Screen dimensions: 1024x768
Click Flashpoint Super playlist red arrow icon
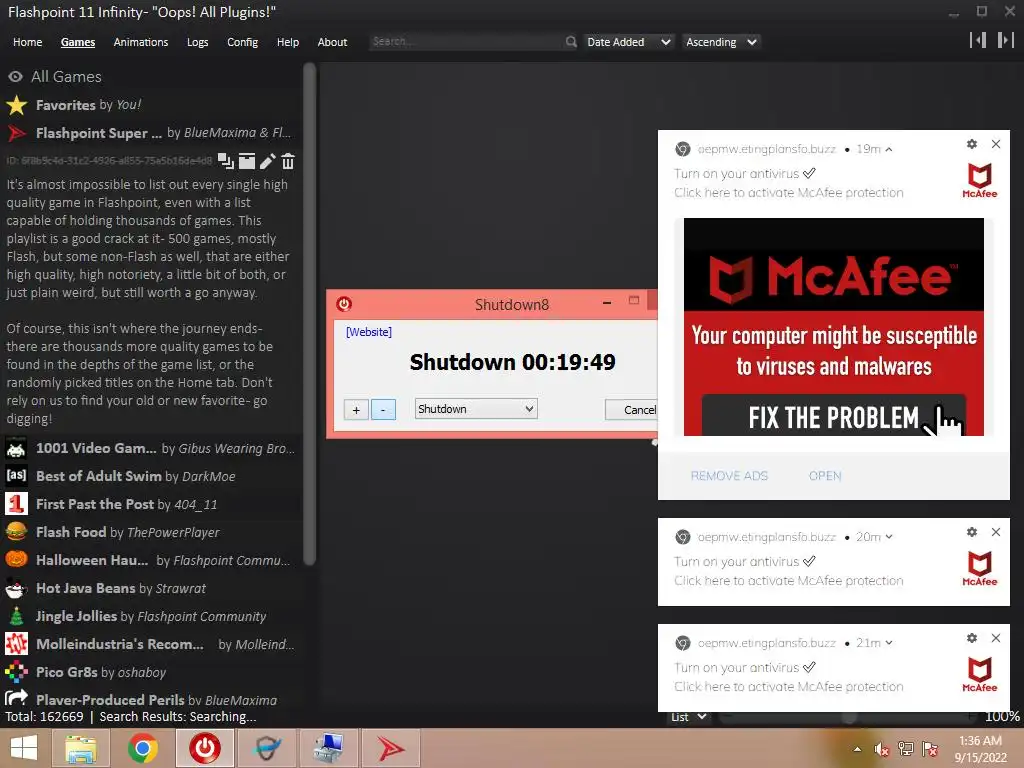[x=16, y=133]
